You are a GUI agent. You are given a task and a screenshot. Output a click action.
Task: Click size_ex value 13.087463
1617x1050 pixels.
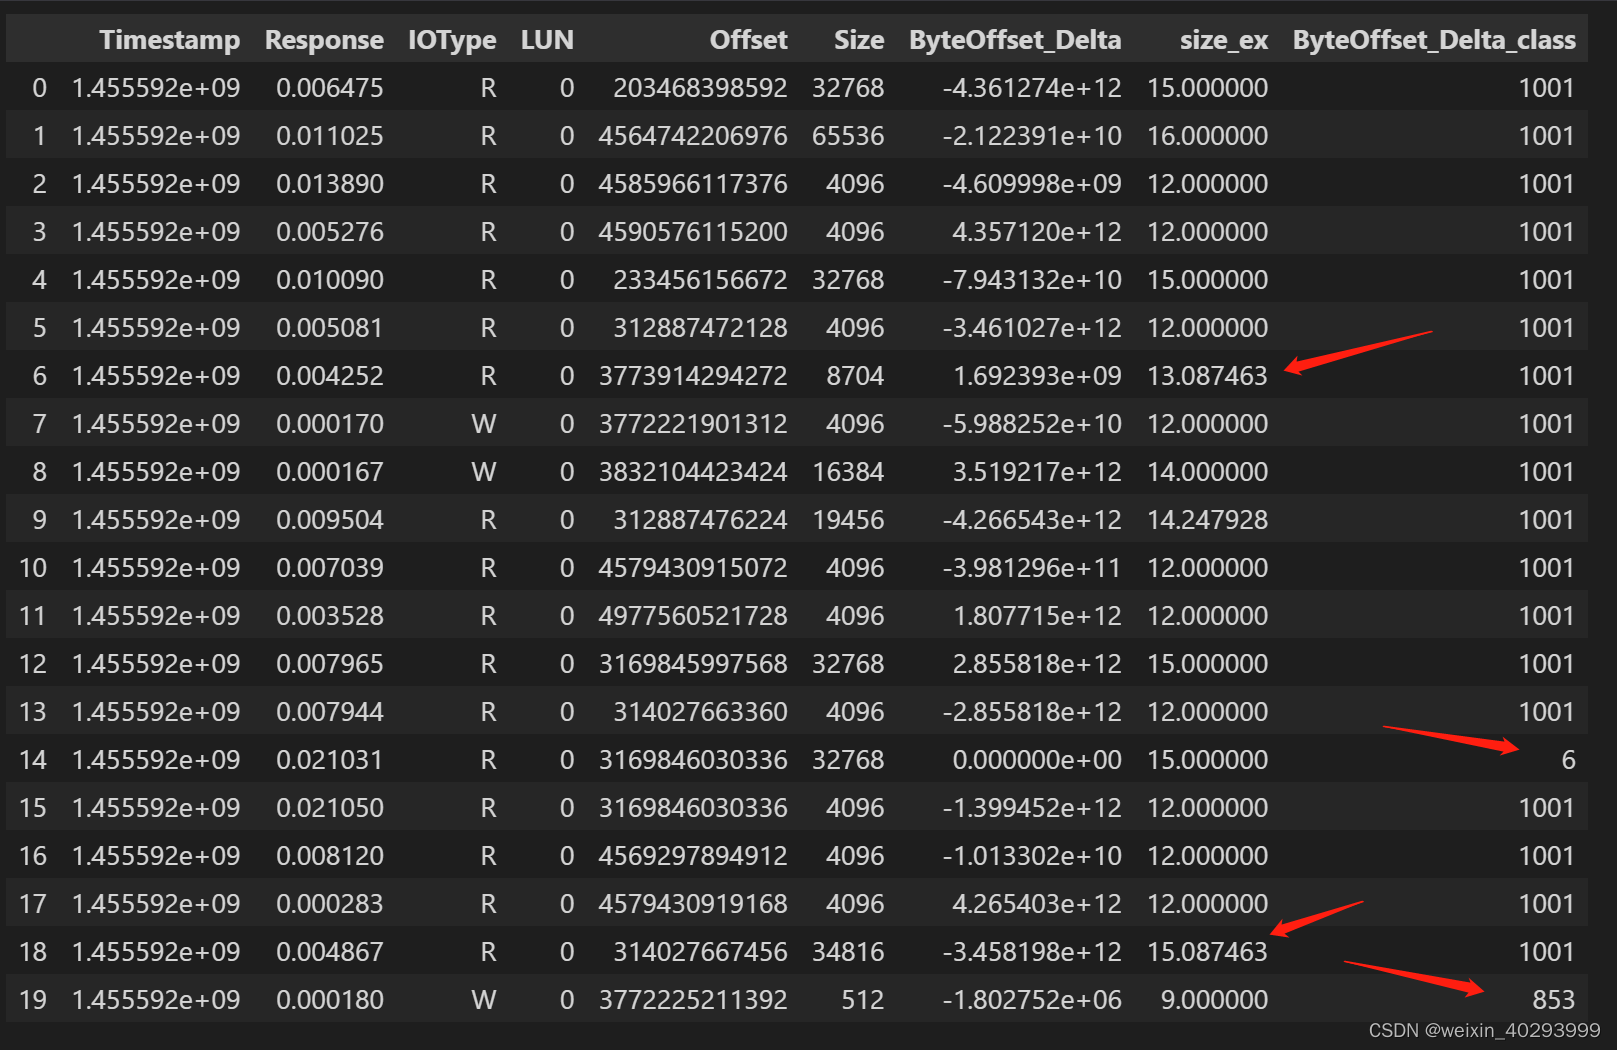click(1207, 376)
